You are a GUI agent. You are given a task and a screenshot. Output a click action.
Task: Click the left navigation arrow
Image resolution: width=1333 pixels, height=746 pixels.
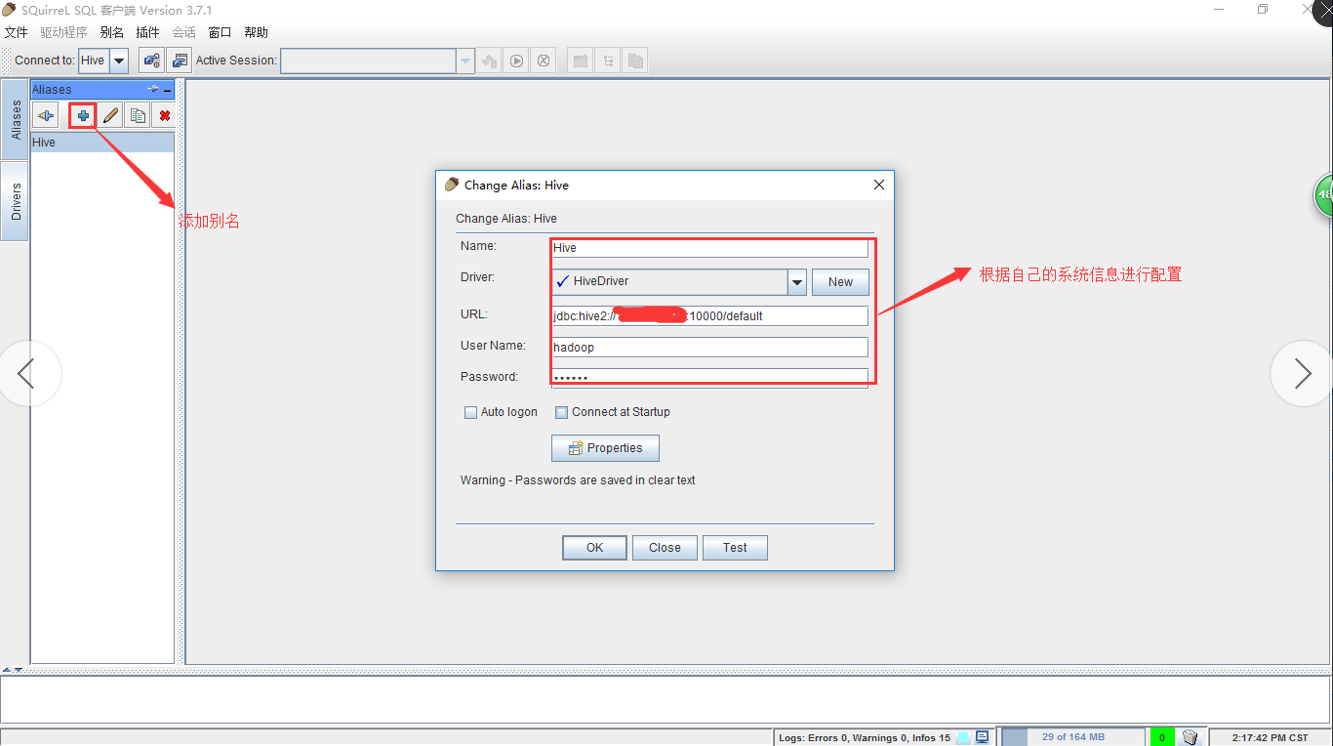coord(27,374)
